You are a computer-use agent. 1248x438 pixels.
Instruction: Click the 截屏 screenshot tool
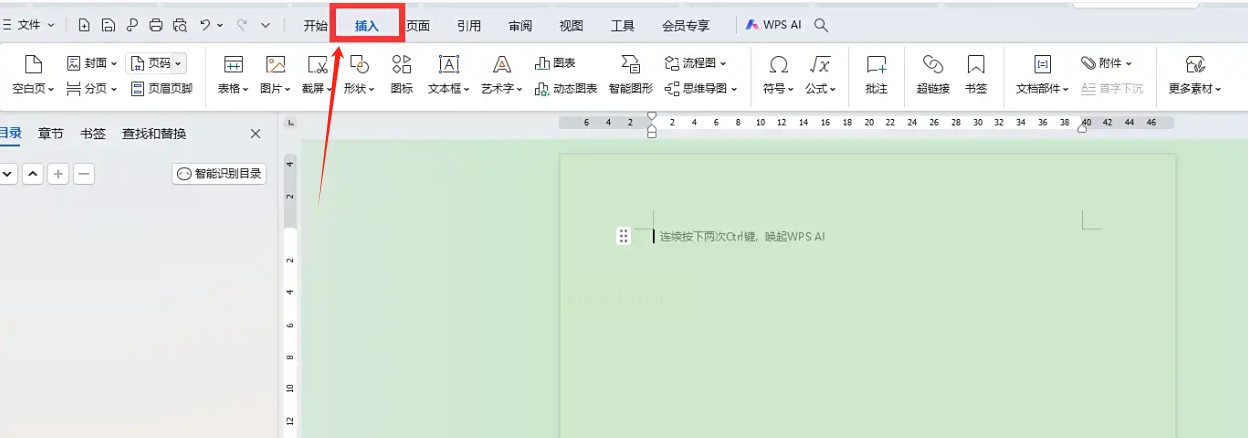point(317,76)
